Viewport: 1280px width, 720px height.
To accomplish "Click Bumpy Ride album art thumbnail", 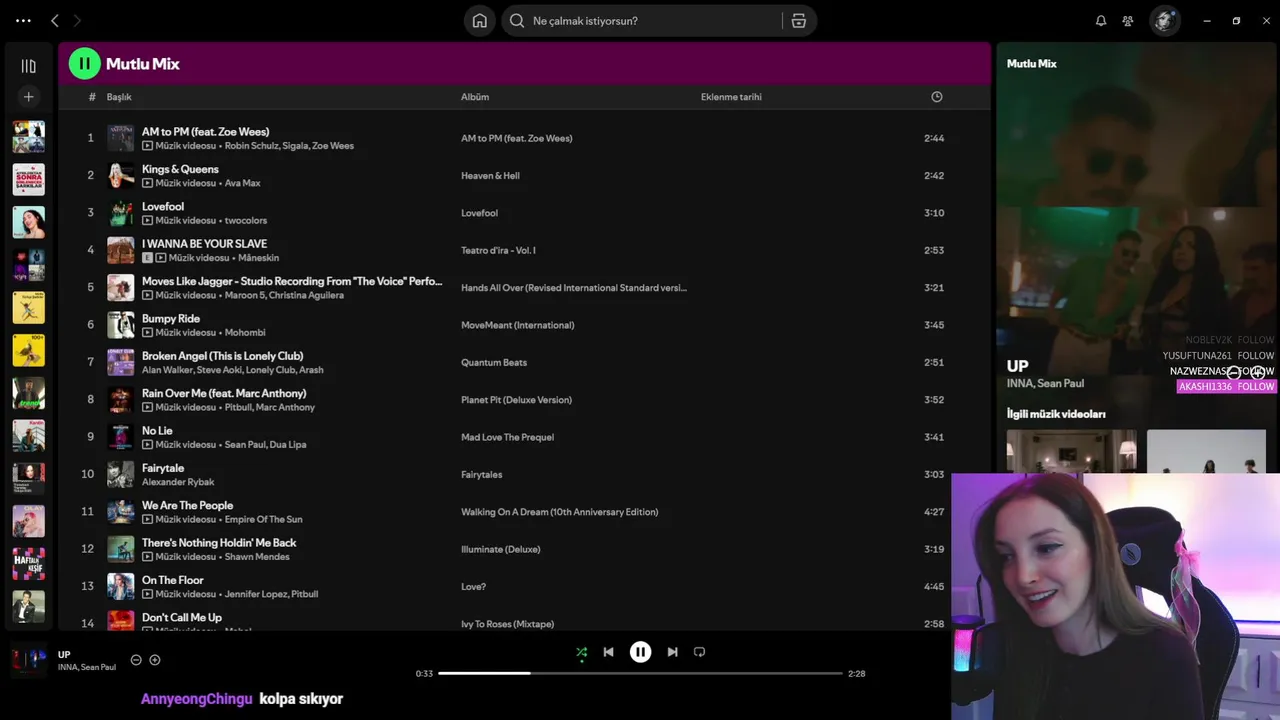I will pos(121,325).
